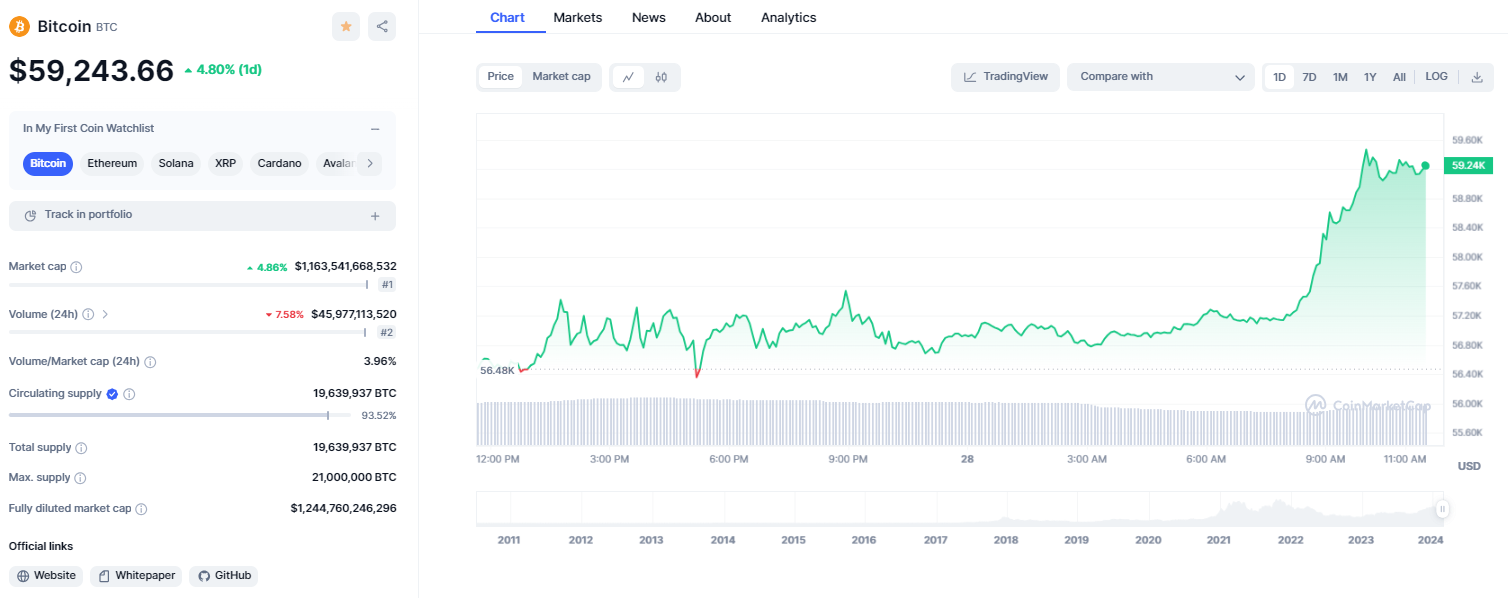Image resolution: width=1508 pixels, height=598 pixels.
Task: Click the orange Bitcoin logo icon
Action: pyautogui.click(x=19, y=26)
